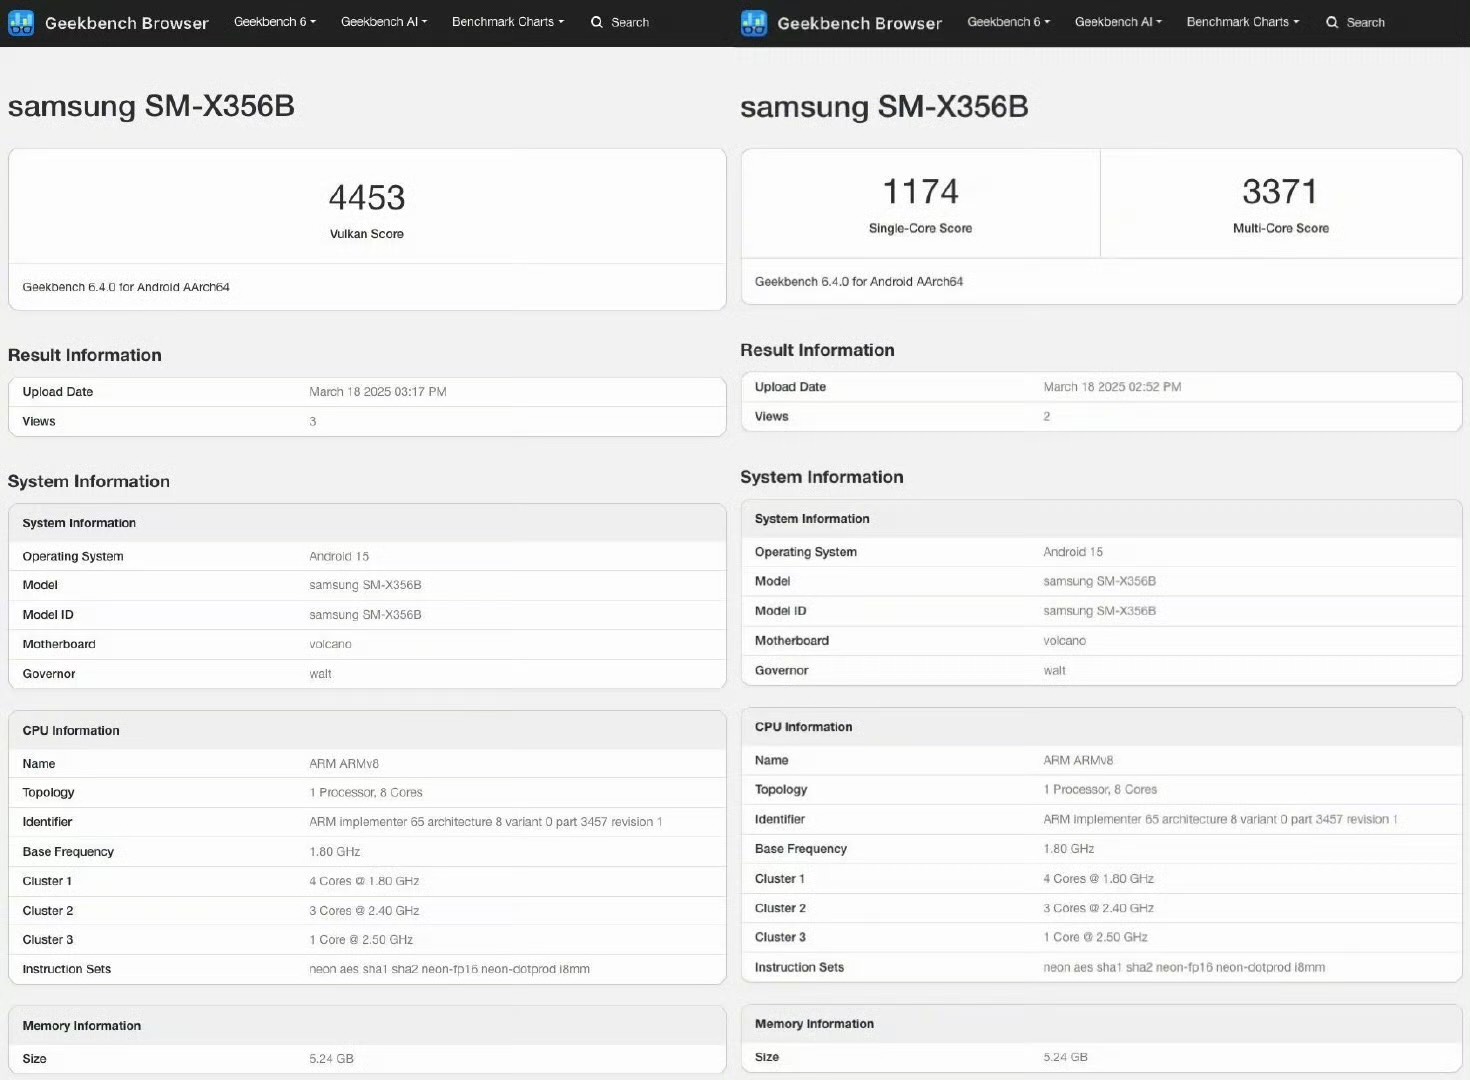Image resolution: width=1470 pixels, height=1080 pixels.
Task: Open the Benchmark Charts dropdown in the left navbar
Action: [507, 22]
